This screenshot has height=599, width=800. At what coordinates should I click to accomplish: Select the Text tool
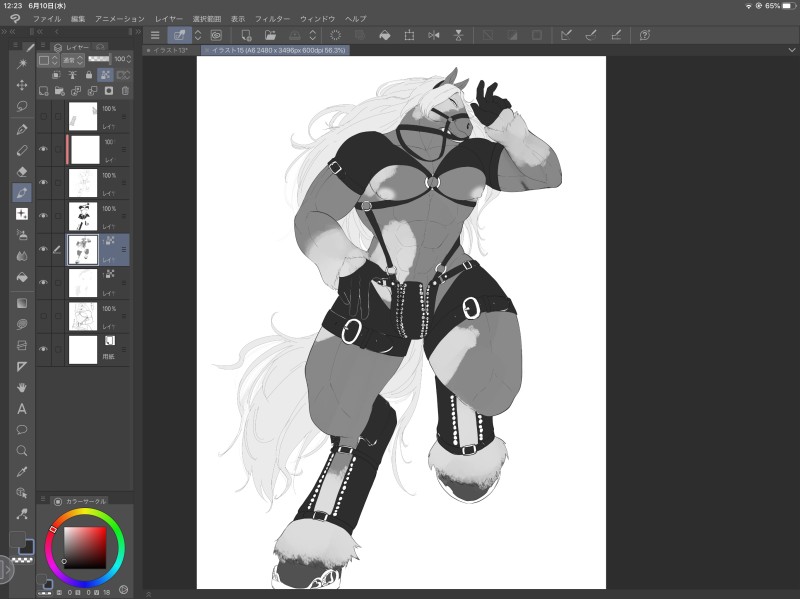[22, 409]
